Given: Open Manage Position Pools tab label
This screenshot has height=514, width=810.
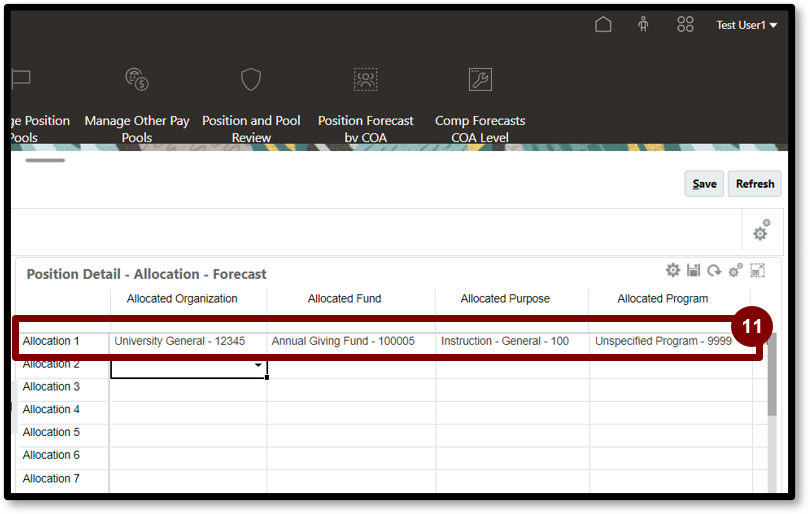Looking at the screenshot, I should coord(40,129).
